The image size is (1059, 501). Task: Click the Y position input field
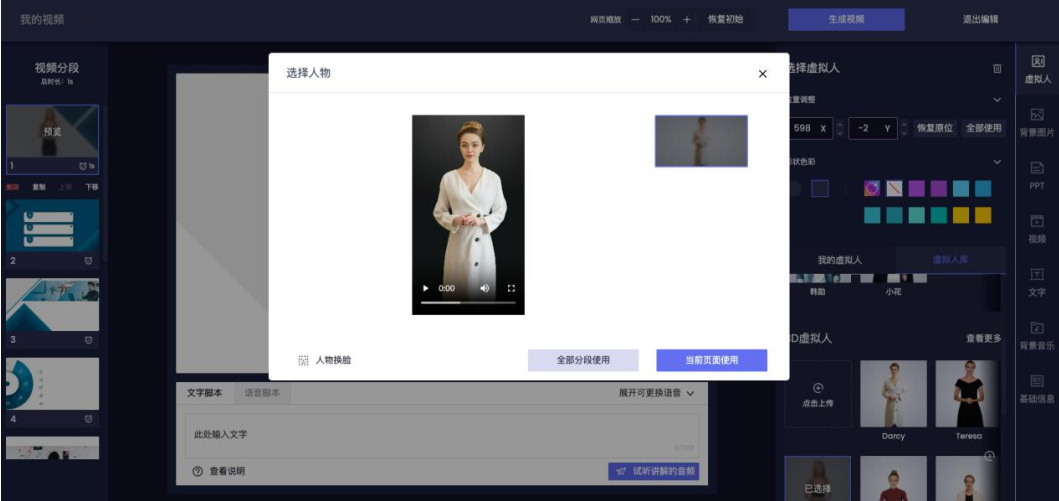[x=873, y=128]
